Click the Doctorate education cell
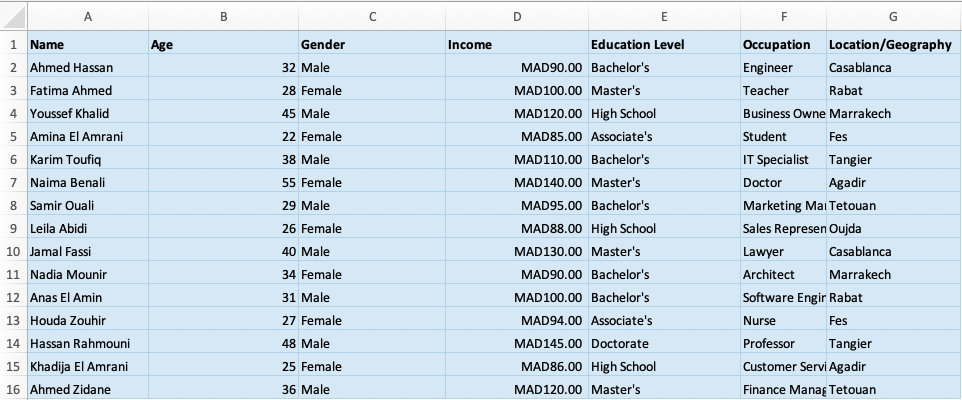 [x=664, y=344]
